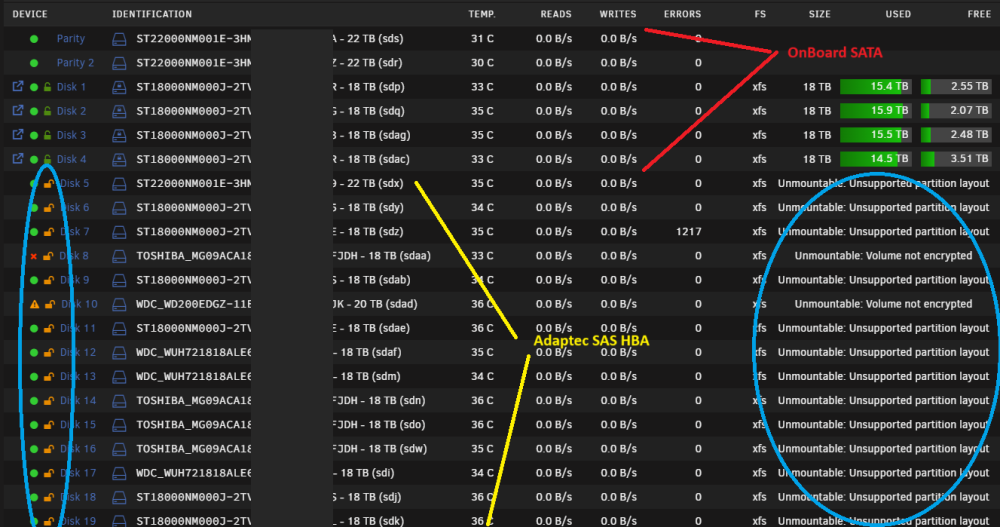Click the Disk 1 used bar showing 15.4 TB

click(x=875, y=87)
